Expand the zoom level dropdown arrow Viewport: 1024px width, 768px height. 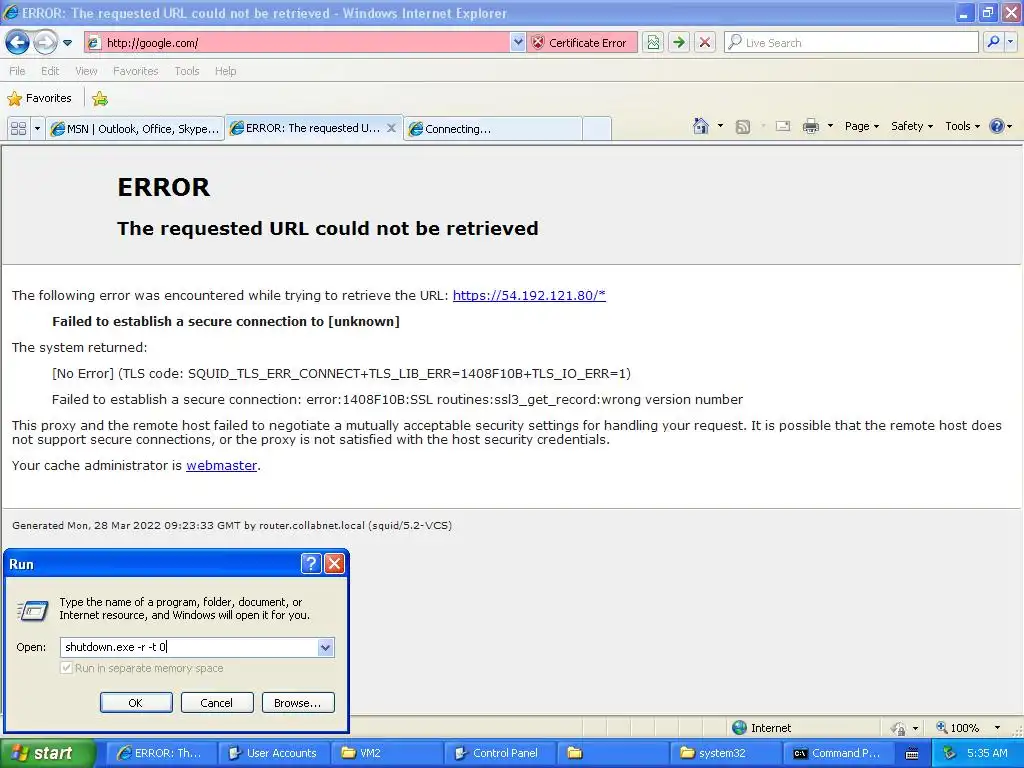tap(997, 728)
